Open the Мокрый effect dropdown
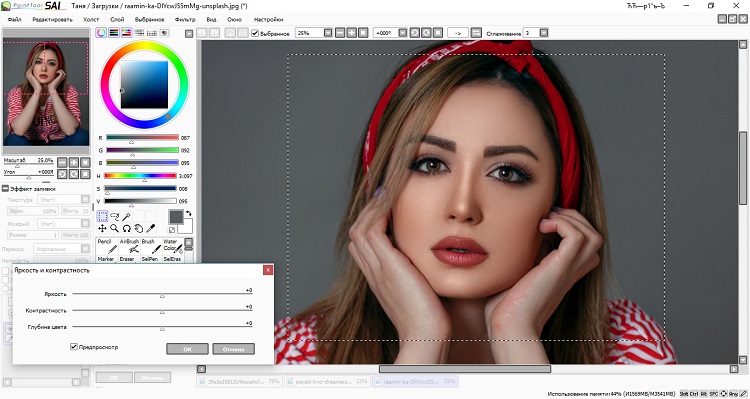The image size is (750, 399). (x=85, y=223)
